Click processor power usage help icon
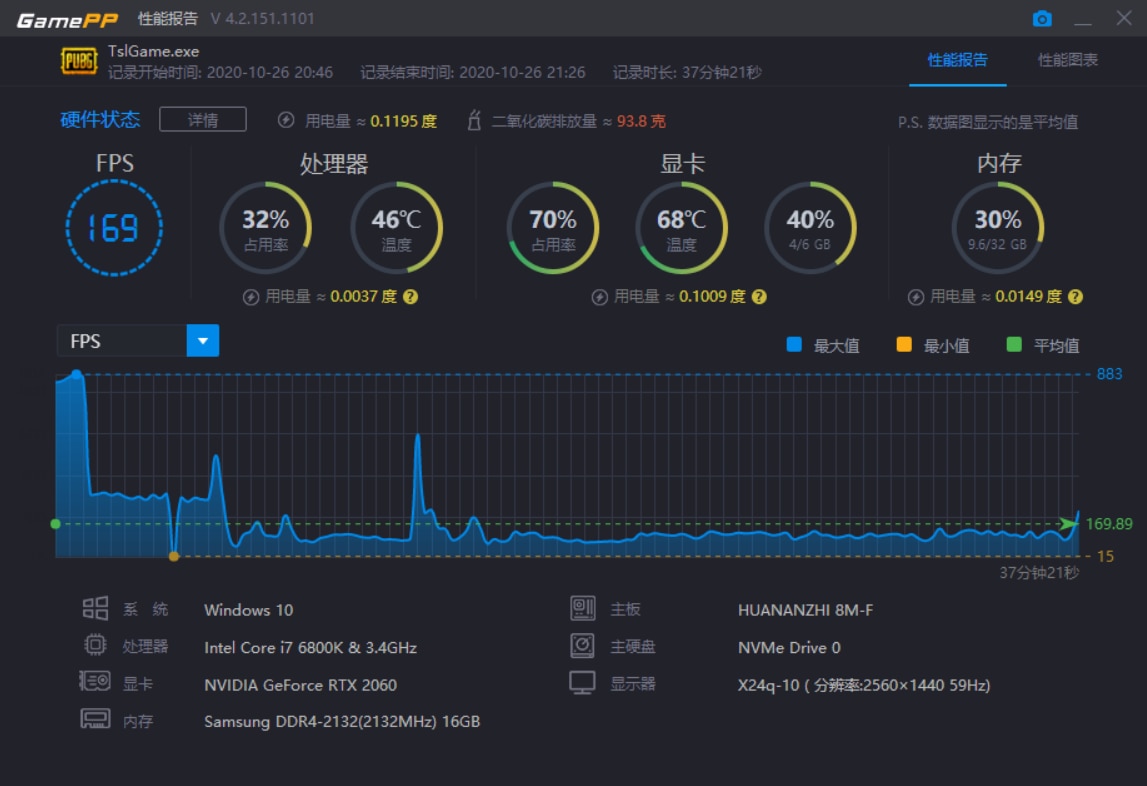 click(x=410, y=296)
